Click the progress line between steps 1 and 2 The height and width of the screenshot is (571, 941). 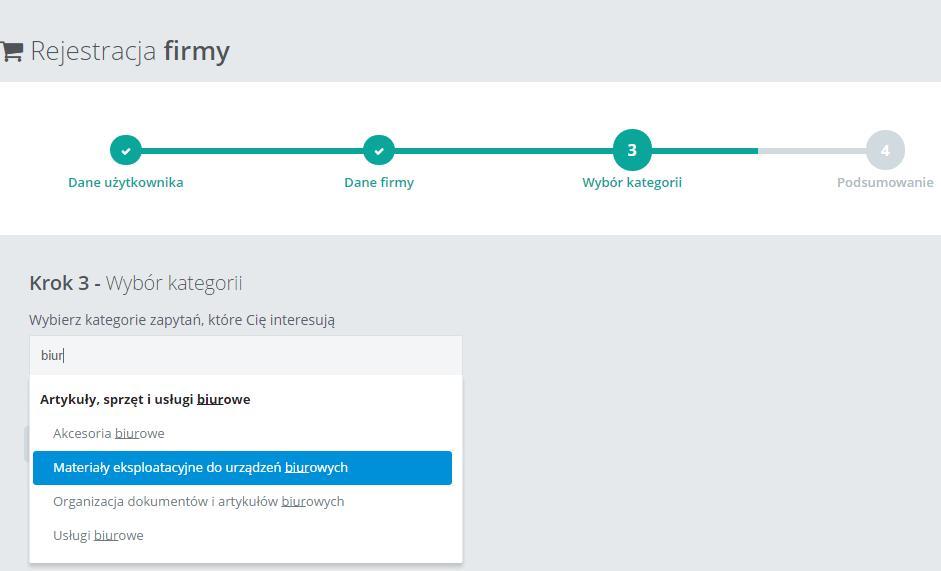pos(252,151)
